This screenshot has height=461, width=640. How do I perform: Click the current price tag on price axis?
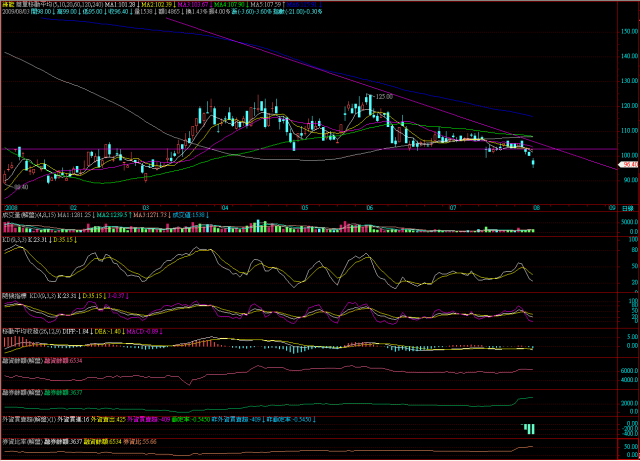(x=630, y=165)
